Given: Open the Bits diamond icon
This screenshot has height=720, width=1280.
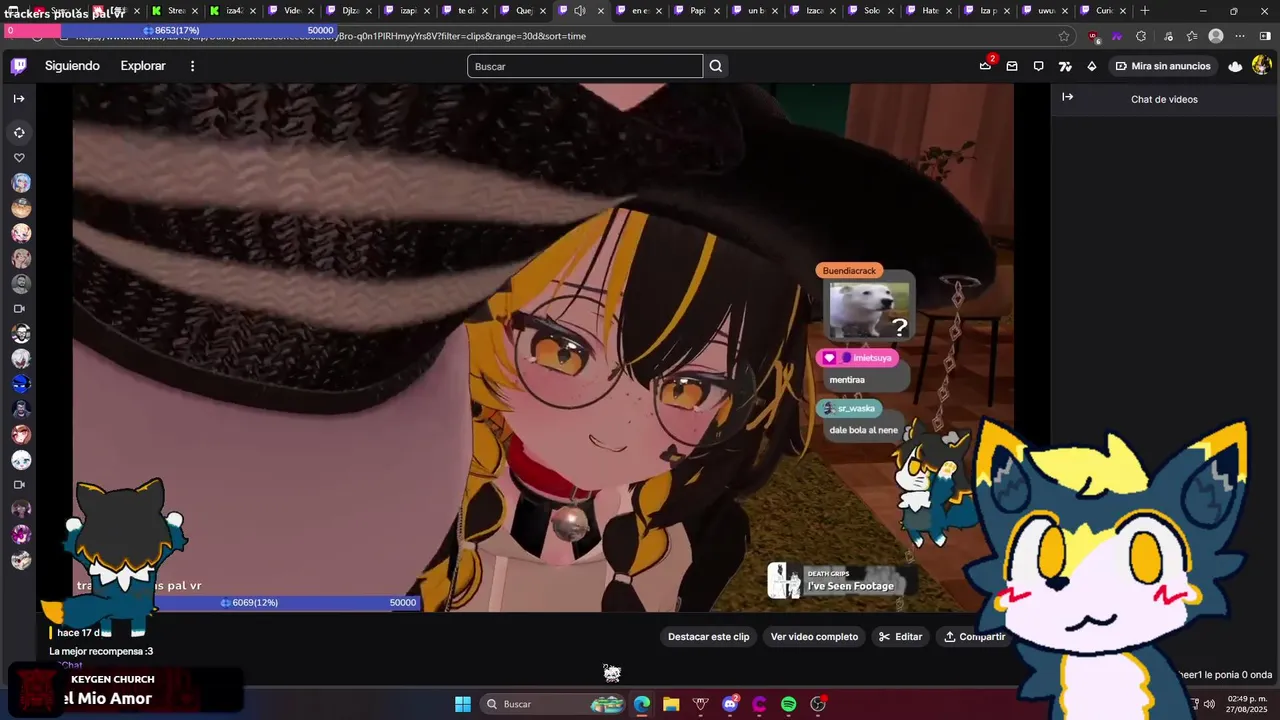Looking at the screenshot, I should tap(1091, 66).
